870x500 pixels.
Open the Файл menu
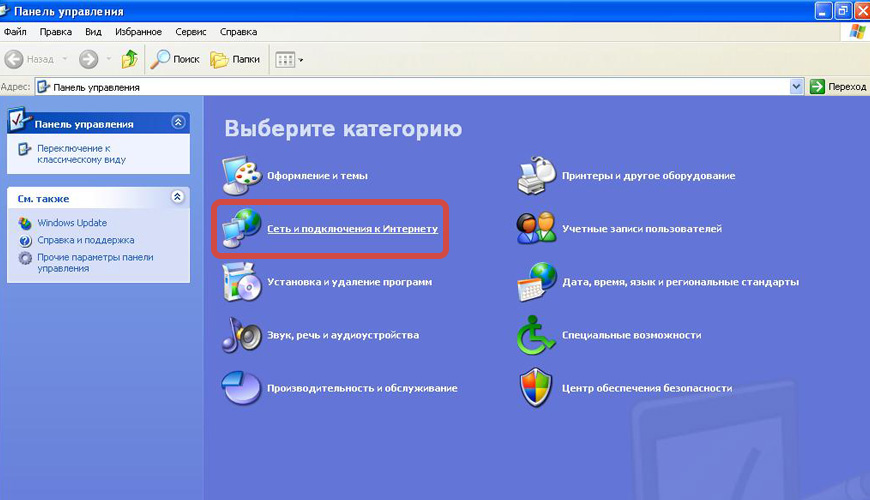(15, 32)
